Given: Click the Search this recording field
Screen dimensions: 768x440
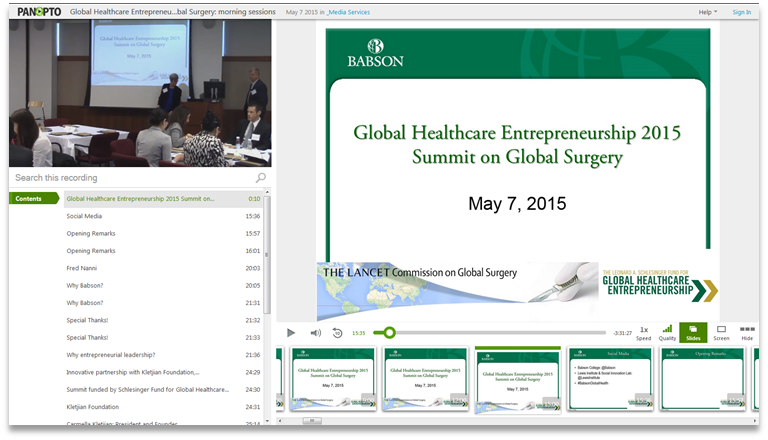Looking at the screenshot, I should coord(130,178).
